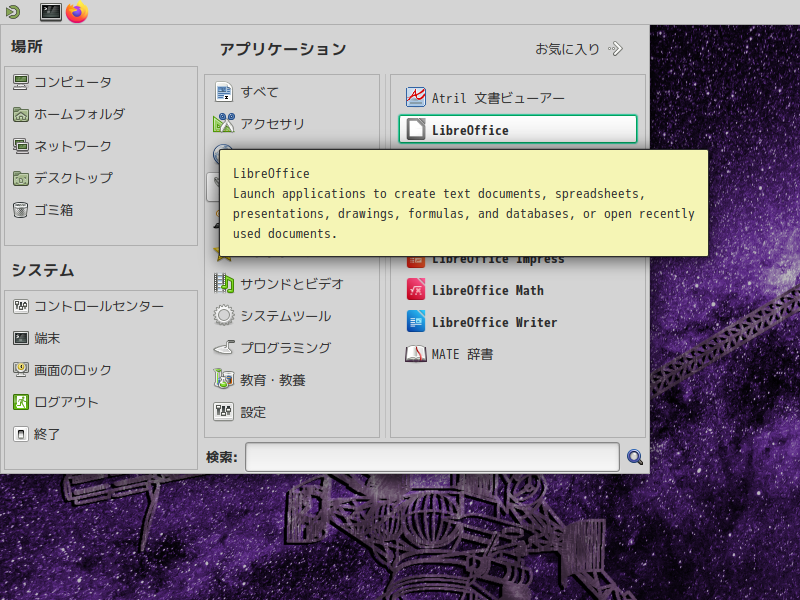The image size is (800, 600).
Task: Click MATE 辞書 label
Action: 462,354
